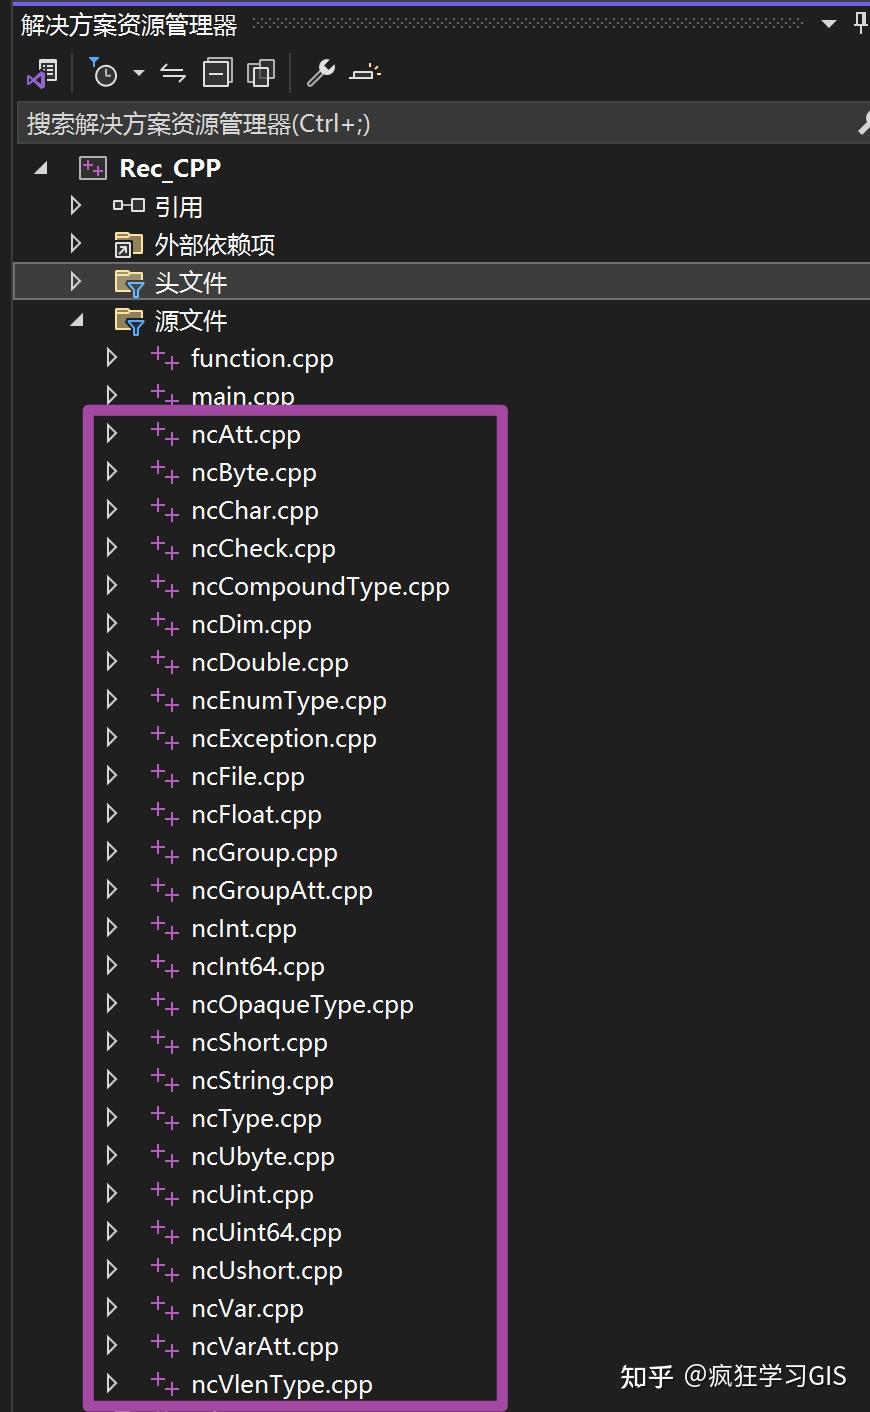Open the project Properties via wrench icon
The height and width of the screenshot is (1412, 870).
click(x=320, y=72)
